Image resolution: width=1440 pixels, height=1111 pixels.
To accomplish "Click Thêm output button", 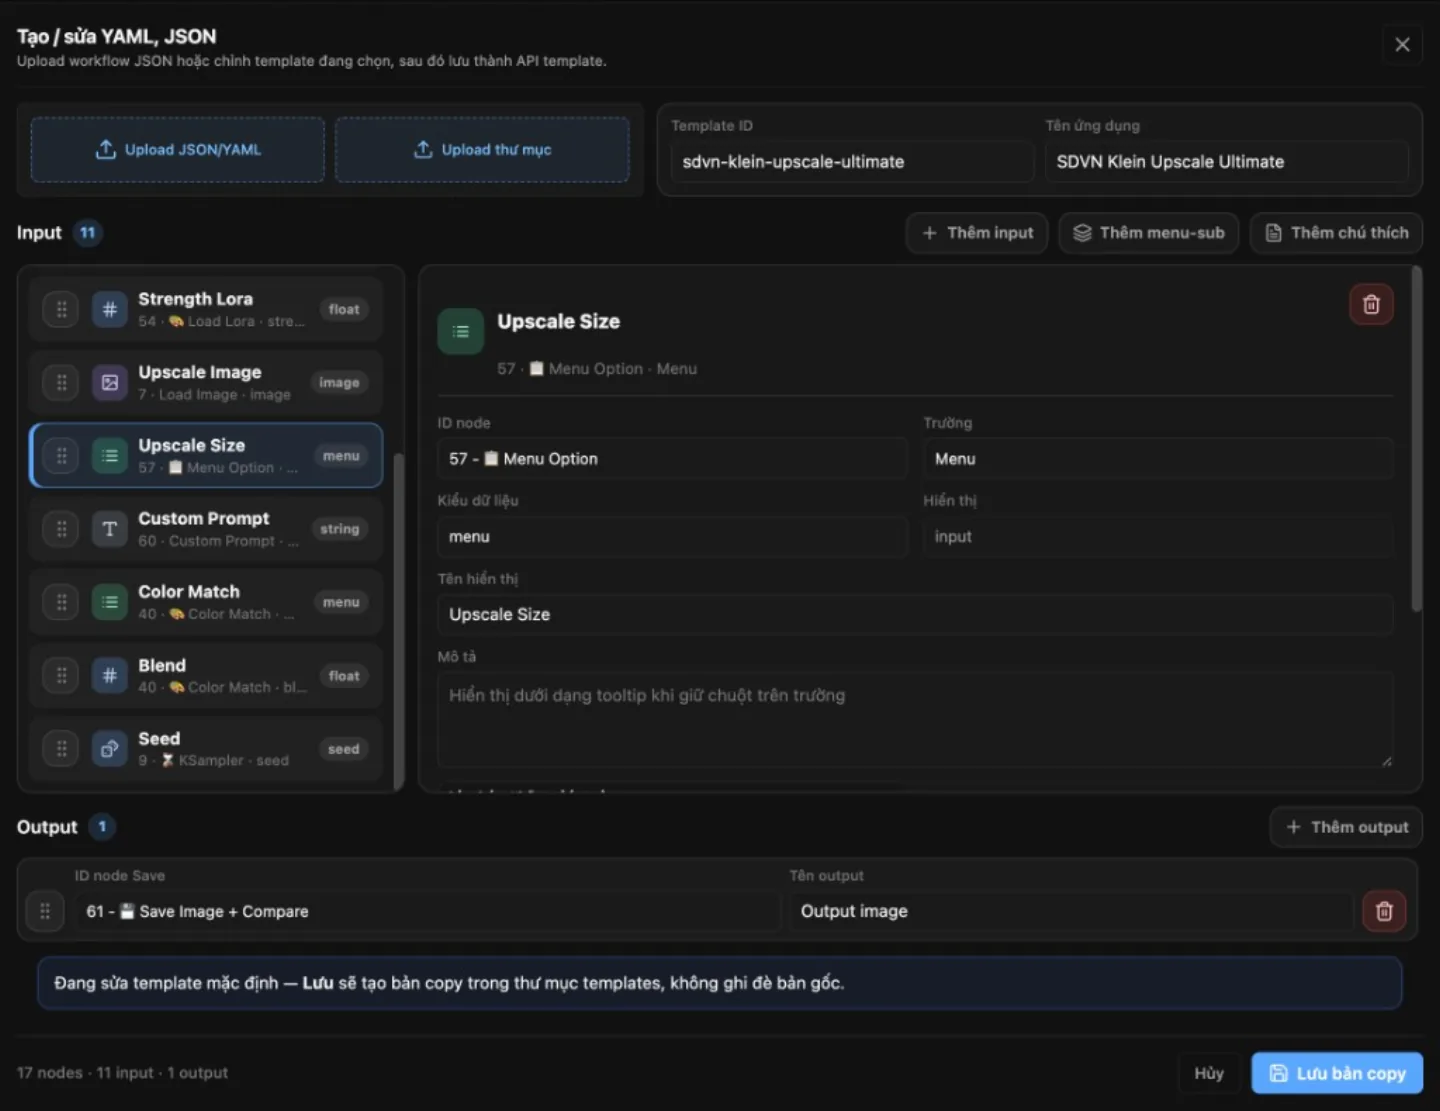I will point(1346,827).
